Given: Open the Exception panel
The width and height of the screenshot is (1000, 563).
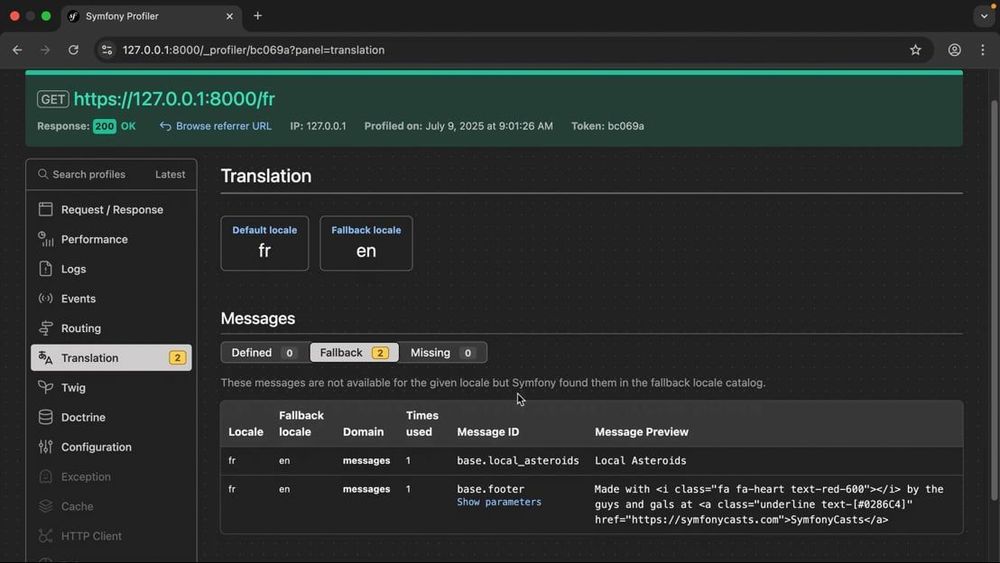Looking at the screenshot, I should 111,476.
